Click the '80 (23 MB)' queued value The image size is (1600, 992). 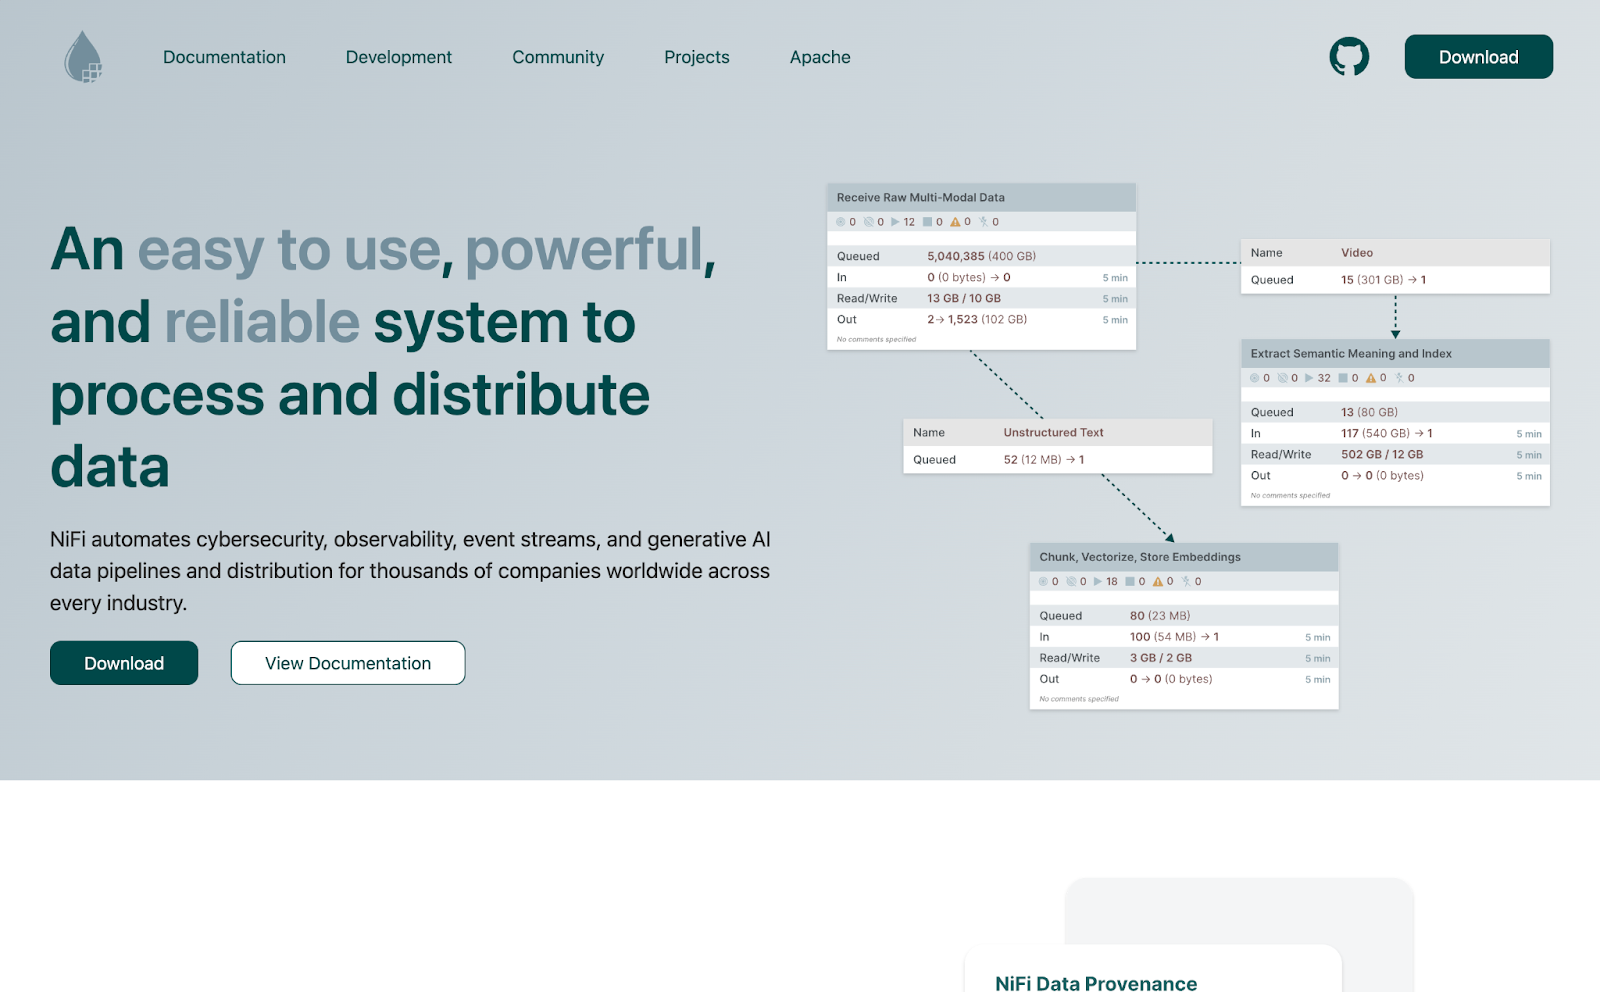(x=1160, y=616)
